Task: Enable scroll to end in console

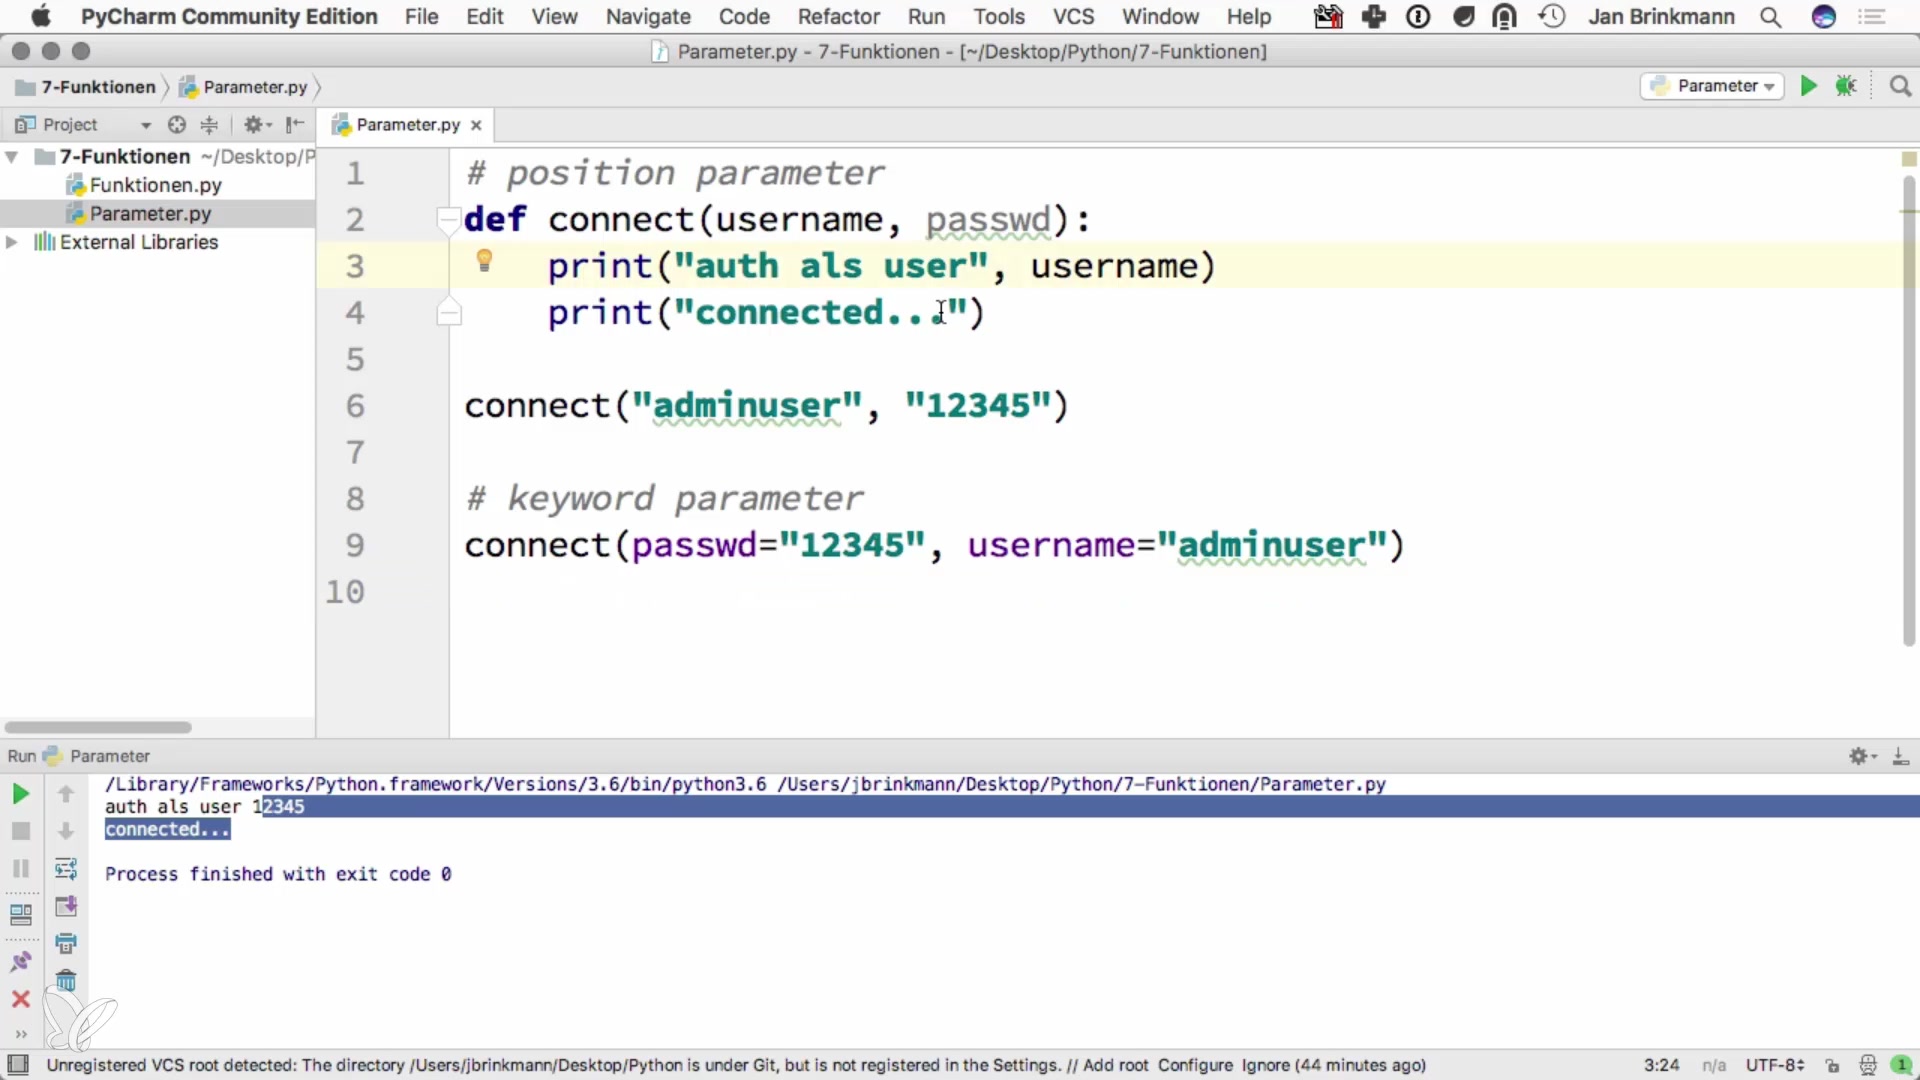Action: 66,906
